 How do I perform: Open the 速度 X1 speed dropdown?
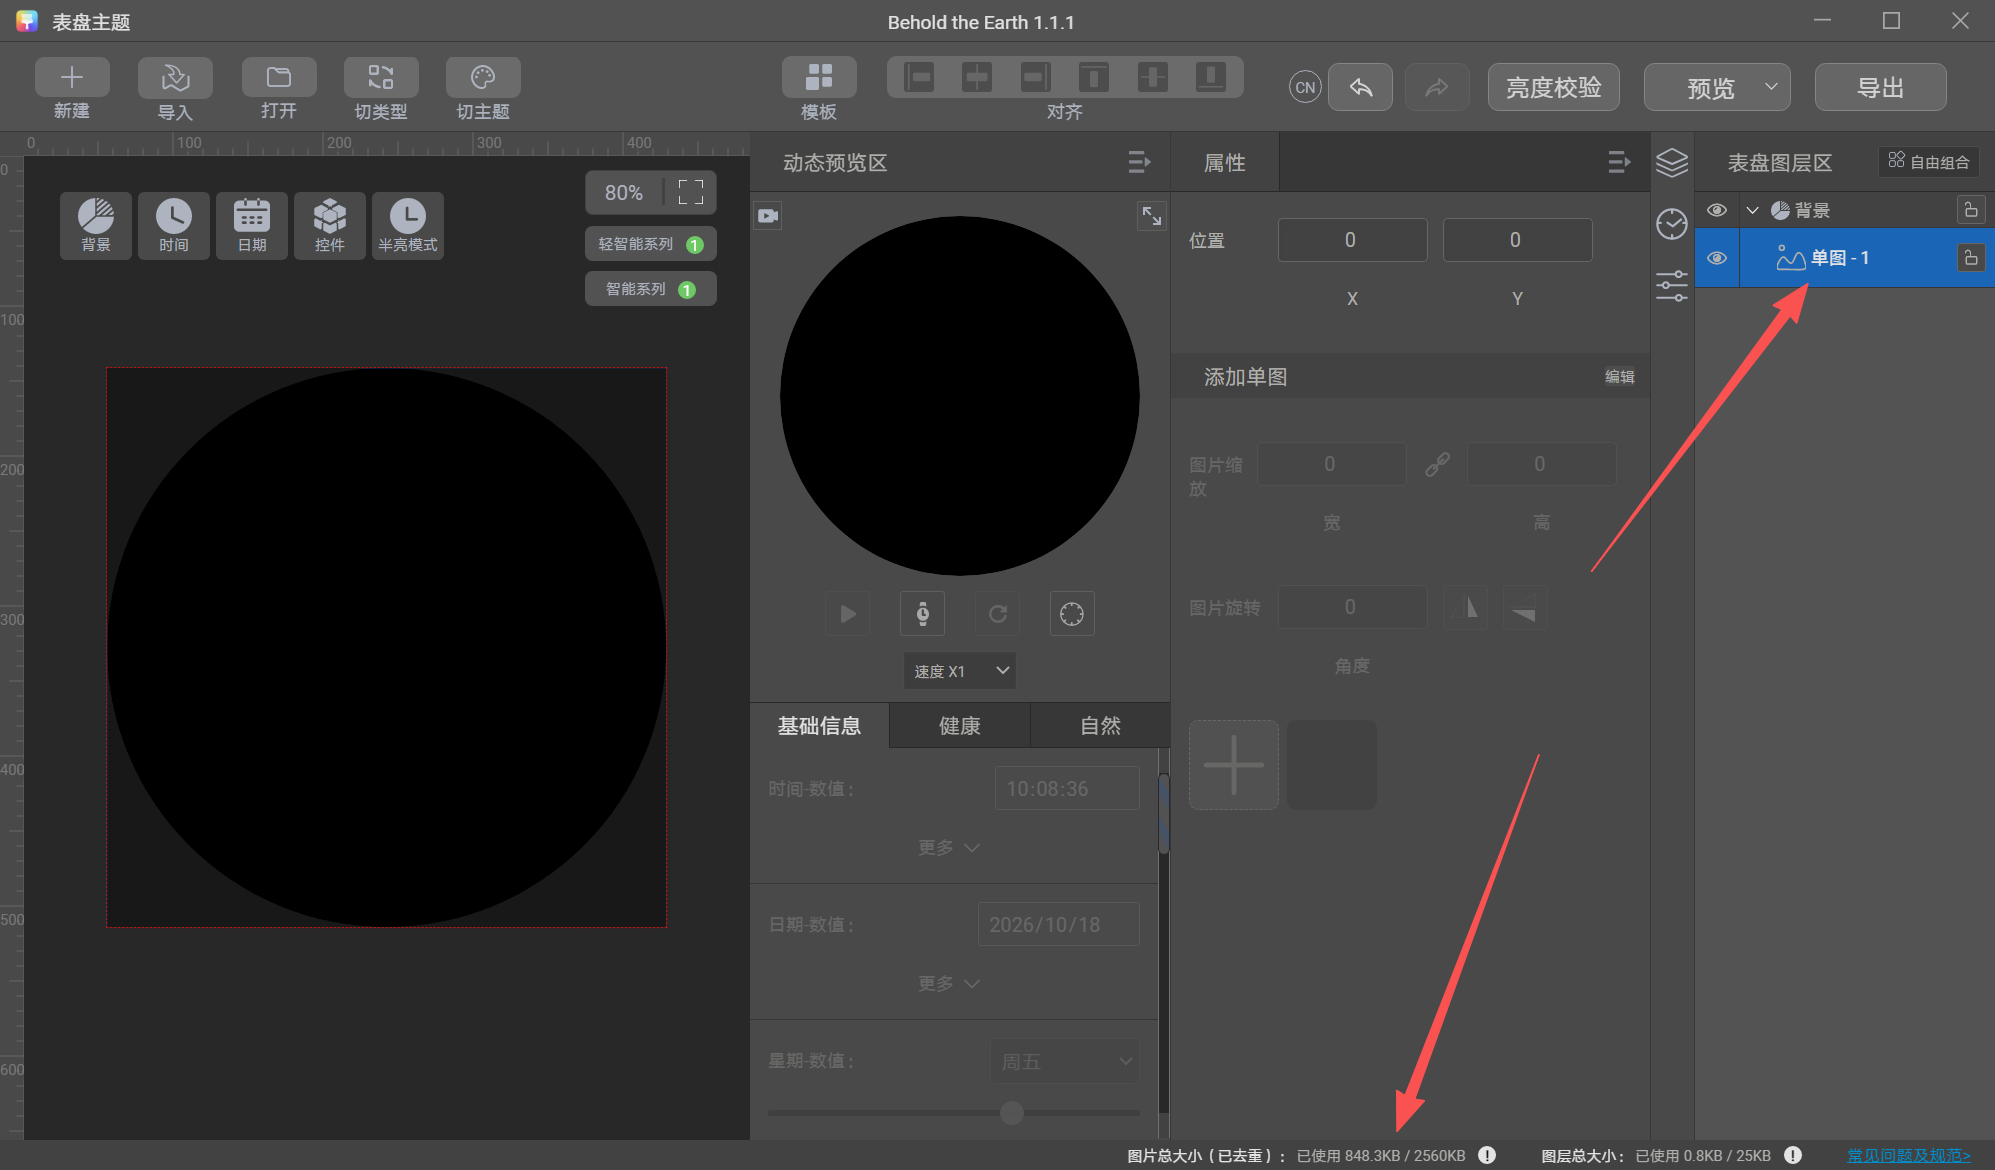[x=959, y=671]
